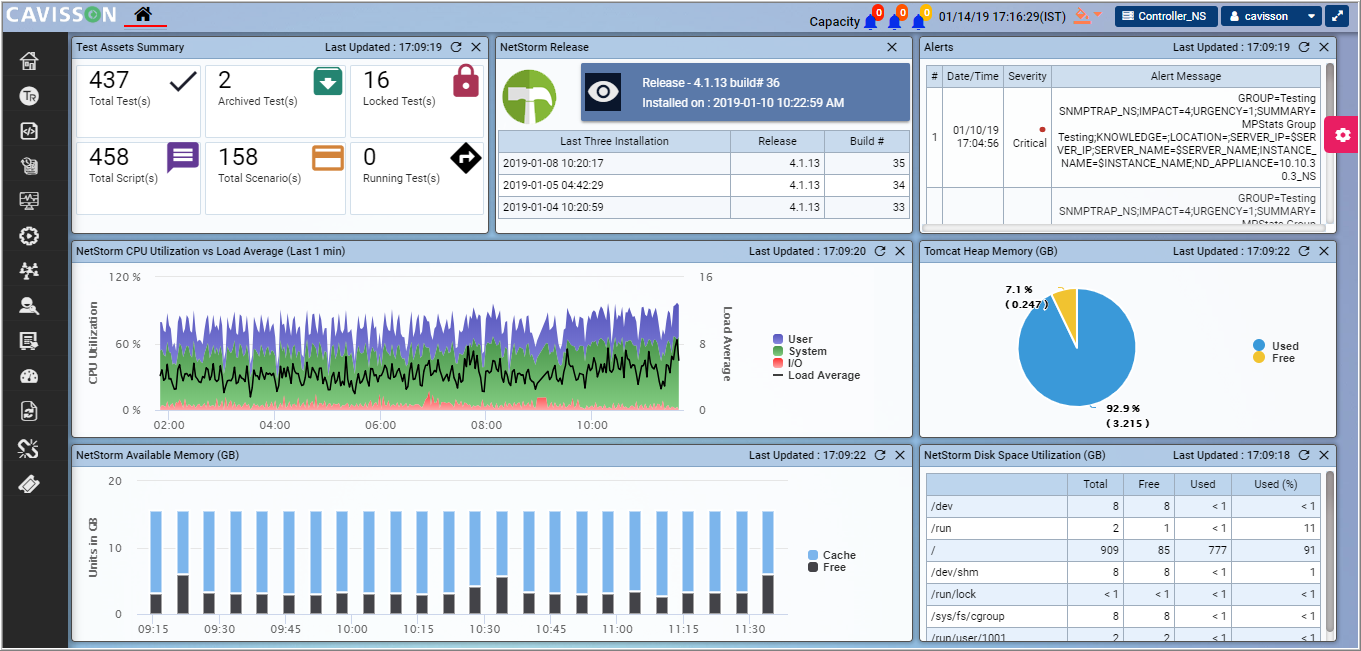Click the red critical alerts bell

[x=871, y=19]
